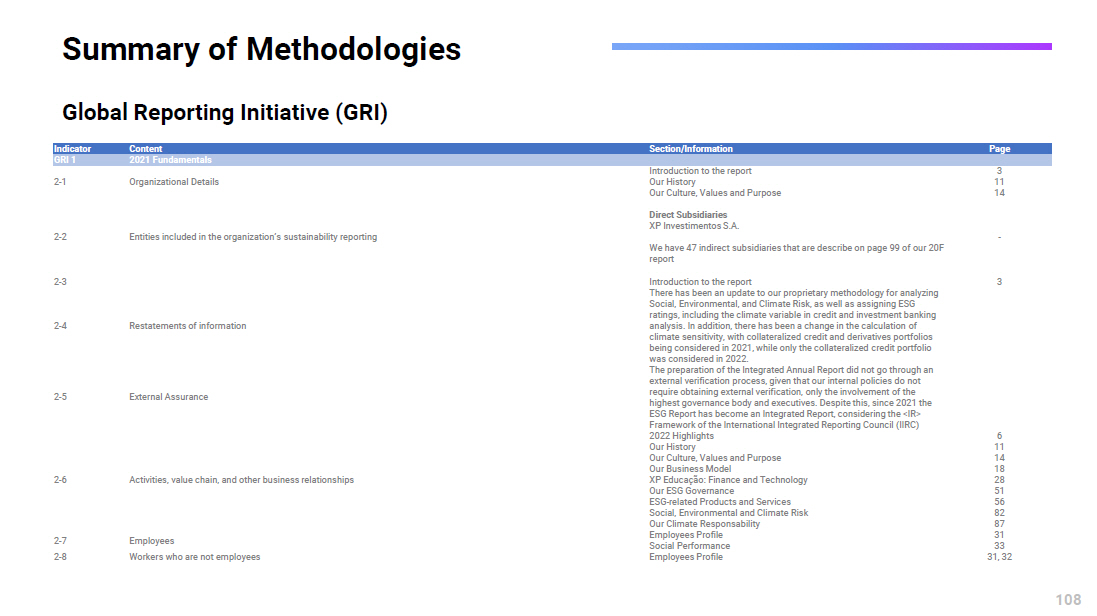Click the 'Summary of Methodologies' title

point(261,49)
